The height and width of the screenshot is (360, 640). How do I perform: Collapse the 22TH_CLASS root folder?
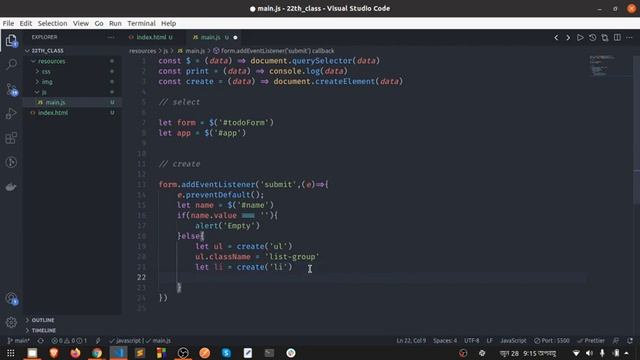pyautogui.click(x=47, y=51)
